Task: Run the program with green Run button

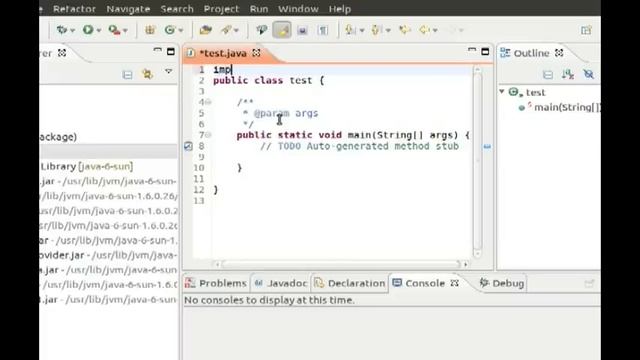Action: click(x=88, y=30)
